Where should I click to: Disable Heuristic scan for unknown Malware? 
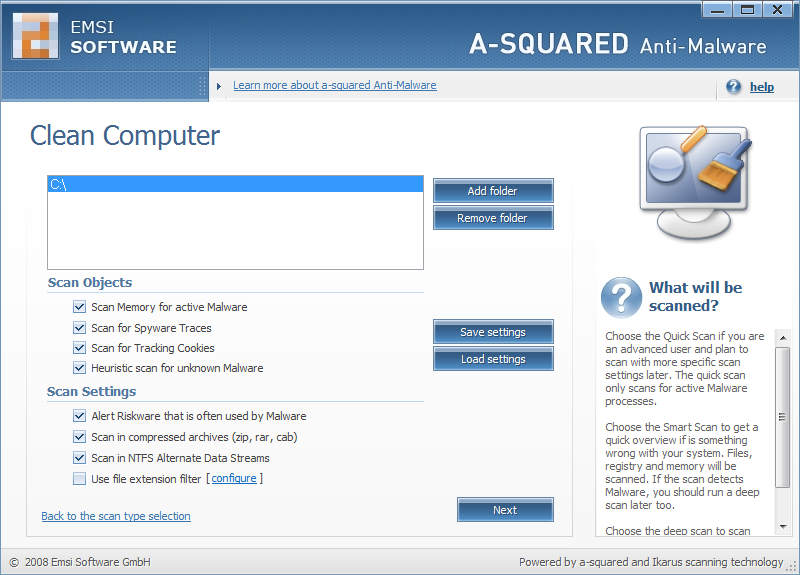pyautogui.click(x=79, y=368)
